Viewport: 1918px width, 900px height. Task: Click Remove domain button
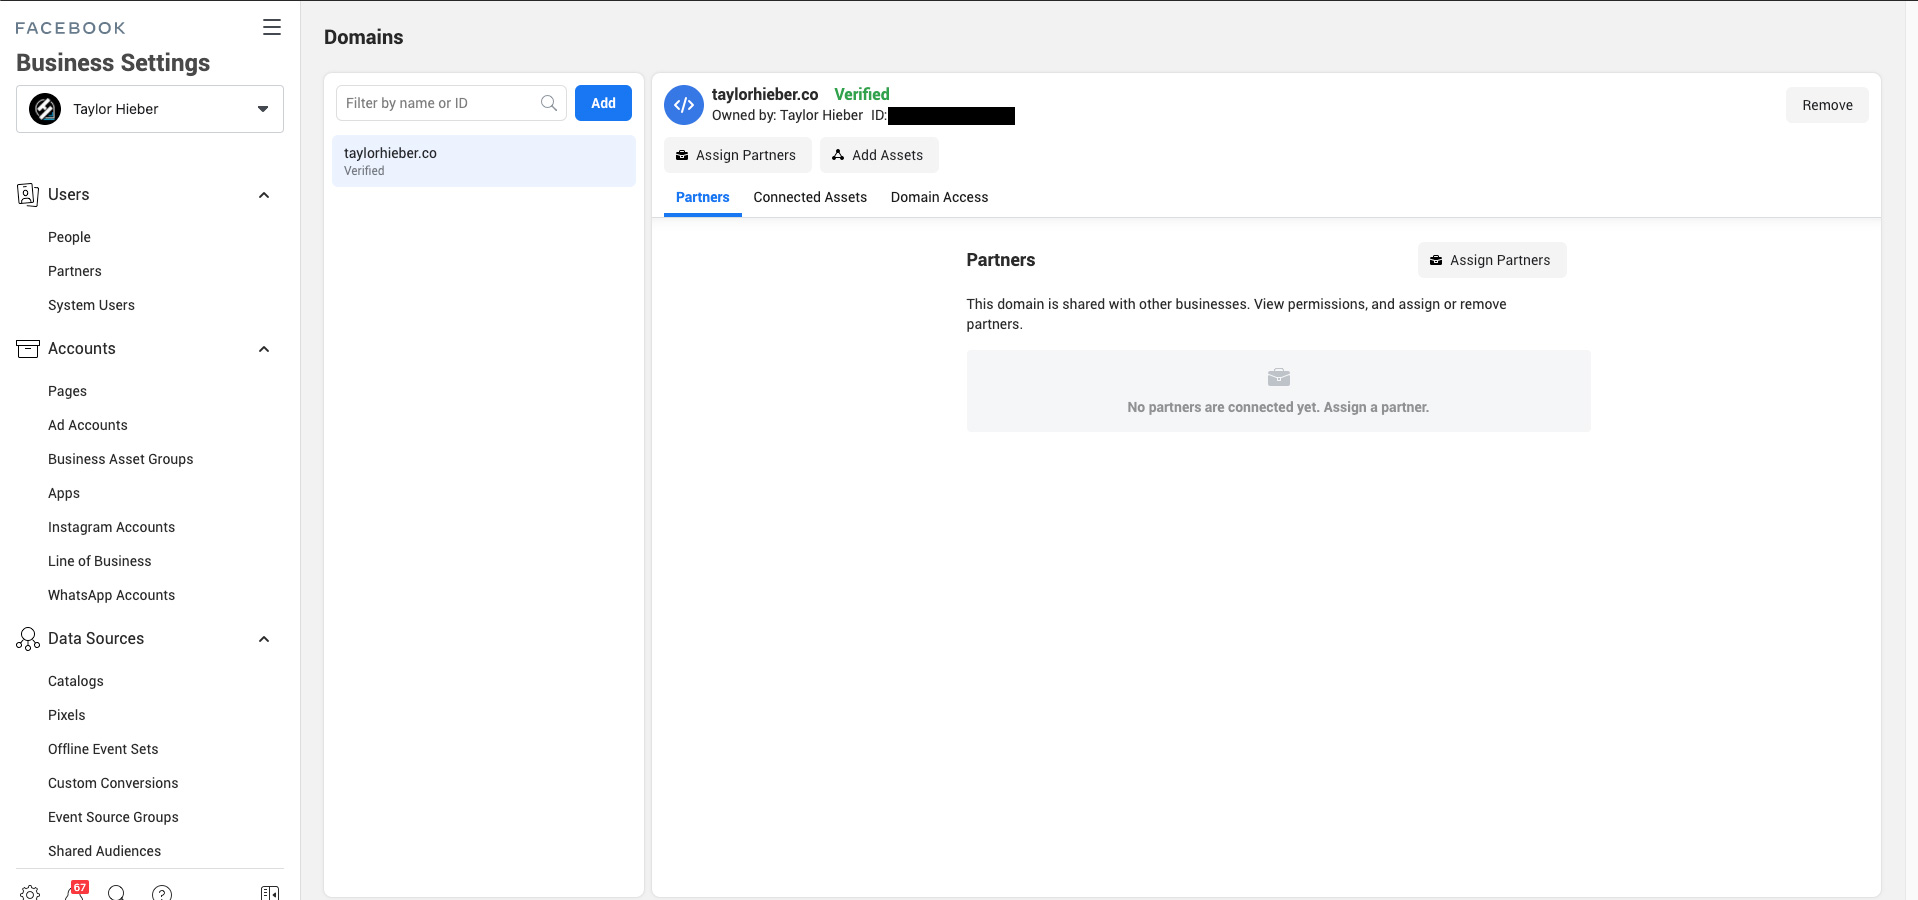[1827, 105]
